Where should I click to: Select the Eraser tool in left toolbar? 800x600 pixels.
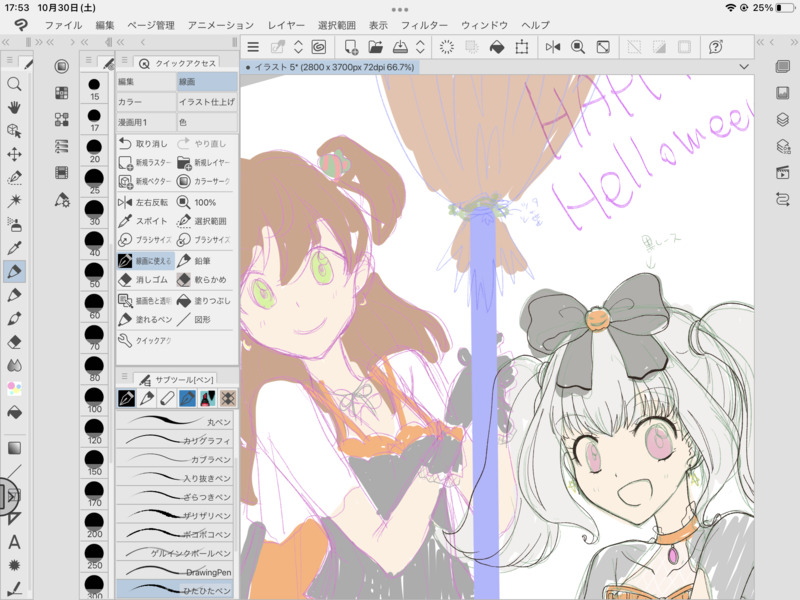pos(14,342)
